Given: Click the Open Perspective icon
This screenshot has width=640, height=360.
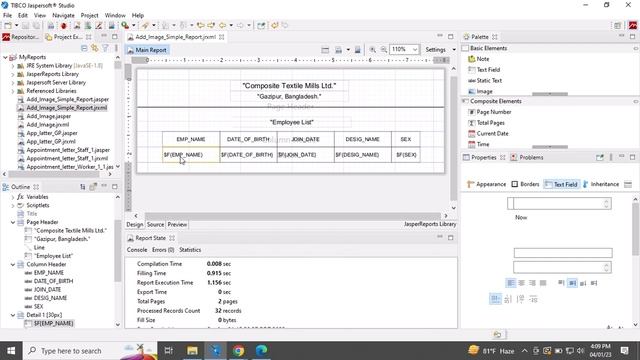Looking at the screenshot, I should point(618,25).
